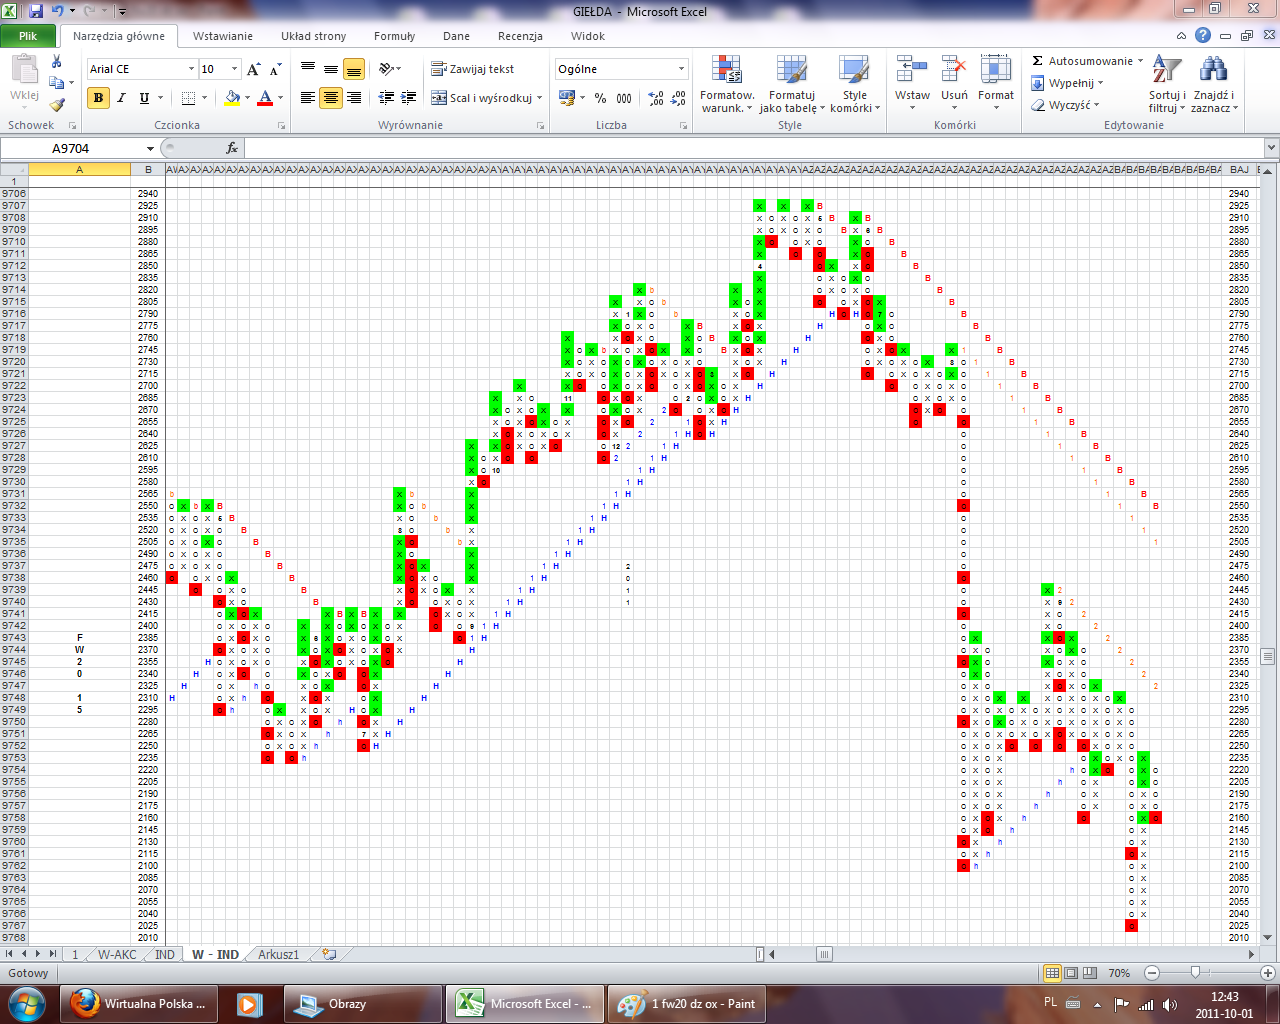
Task: Apply percent style to the cell
Action: (x=600, y=98)
